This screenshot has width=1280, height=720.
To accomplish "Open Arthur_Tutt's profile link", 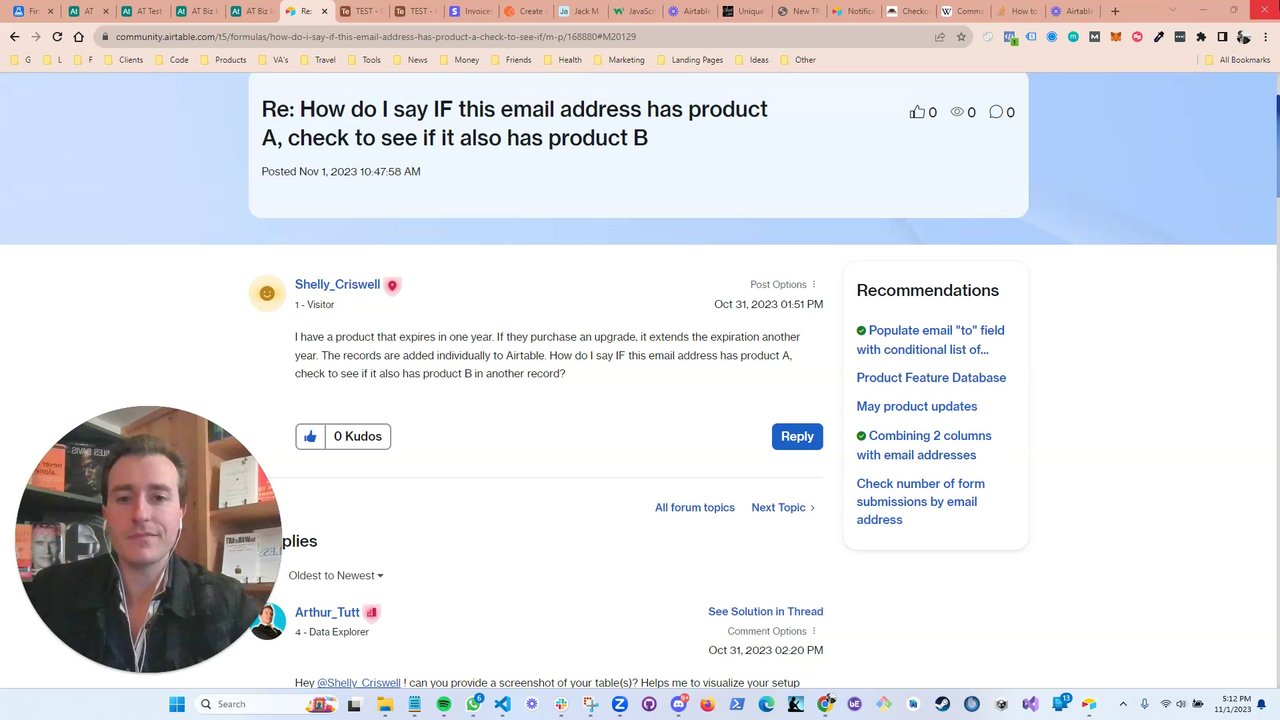I will (x=327, y=612).
